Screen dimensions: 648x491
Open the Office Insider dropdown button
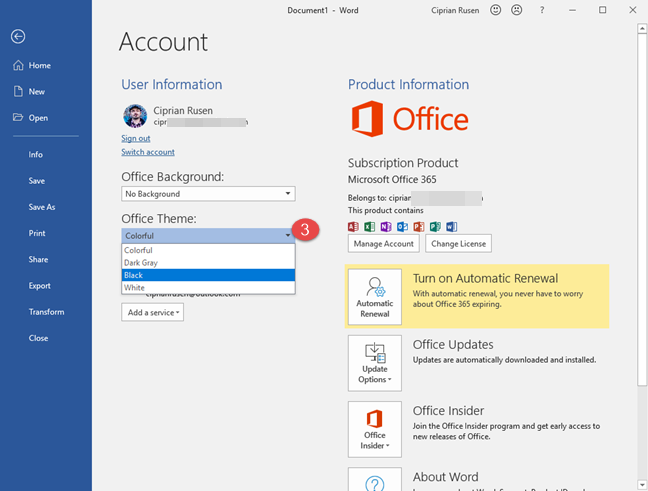point(375,429)
